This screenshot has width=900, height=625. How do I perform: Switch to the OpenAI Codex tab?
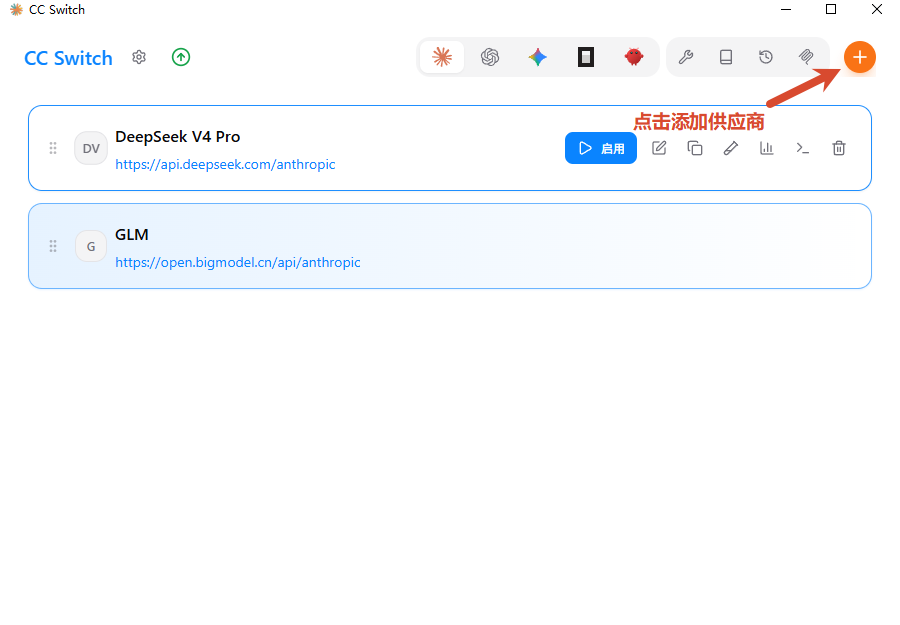[490, 57]
